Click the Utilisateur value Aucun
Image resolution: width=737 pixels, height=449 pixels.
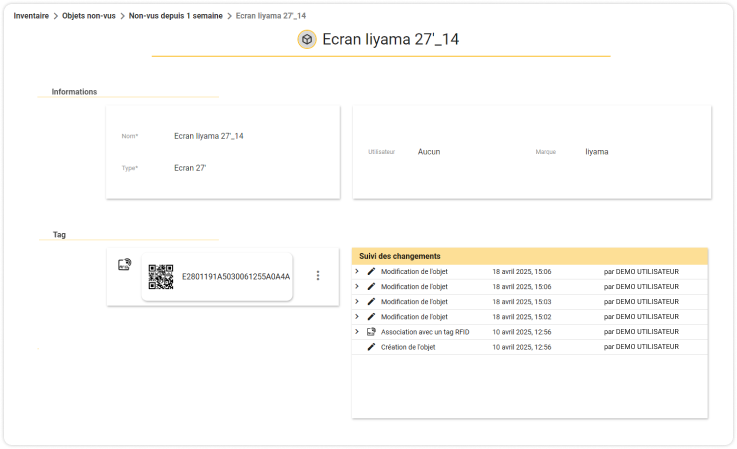coord(429,152)
